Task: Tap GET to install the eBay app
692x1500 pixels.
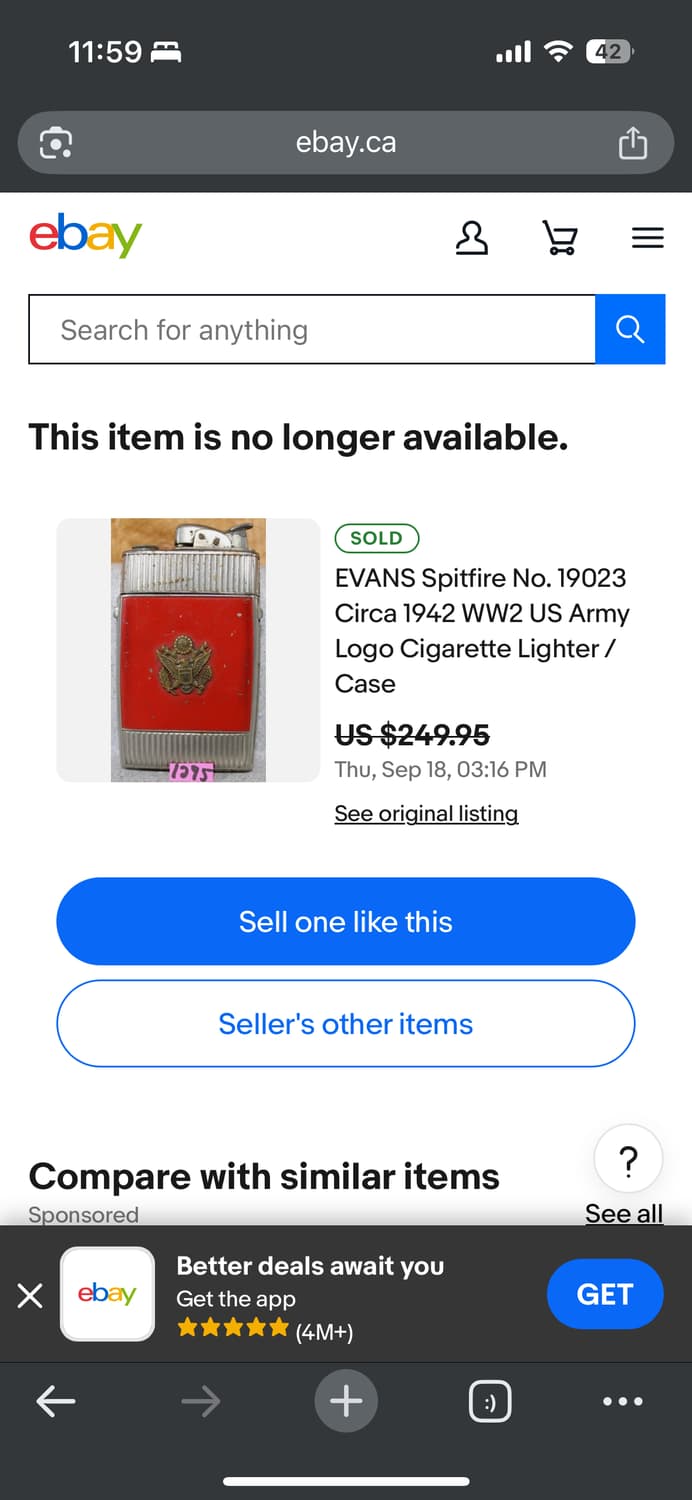Action: 604,1294
